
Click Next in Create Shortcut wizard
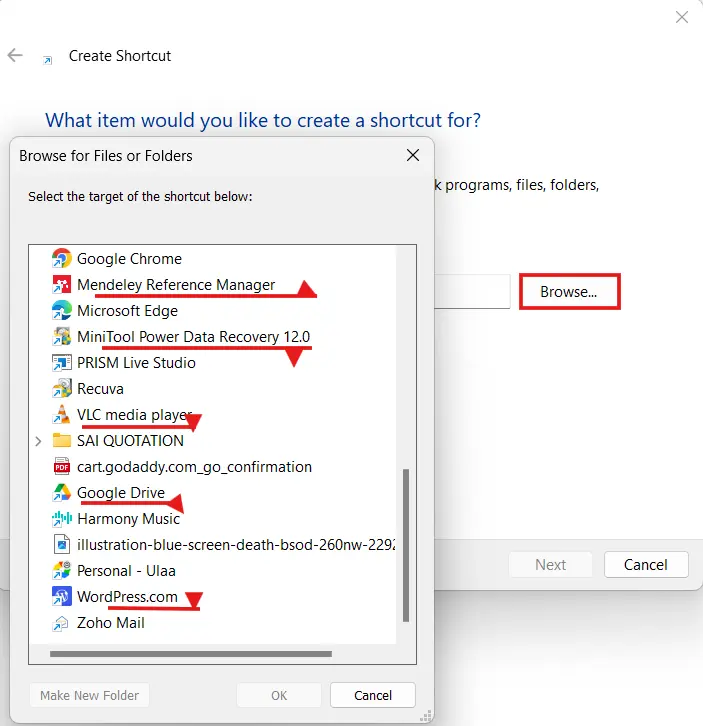click(550, 564)
